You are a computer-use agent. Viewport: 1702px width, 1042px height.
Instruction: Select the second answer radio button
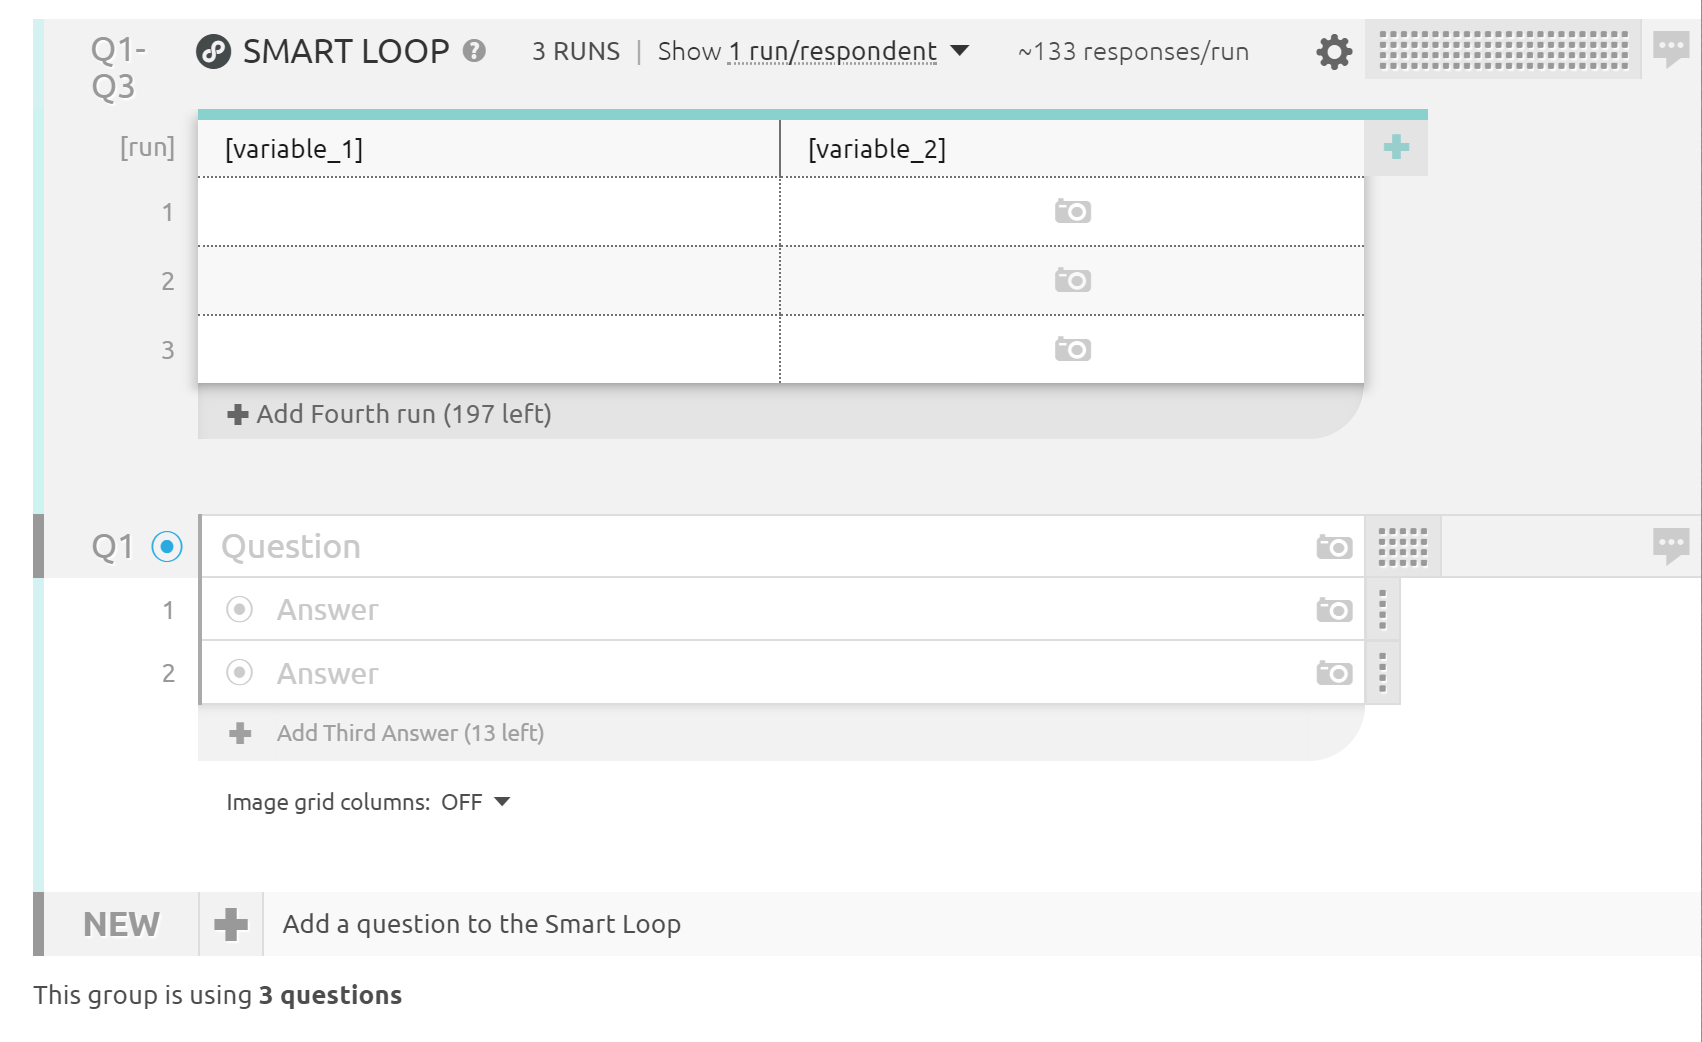[x=240, y=673]
